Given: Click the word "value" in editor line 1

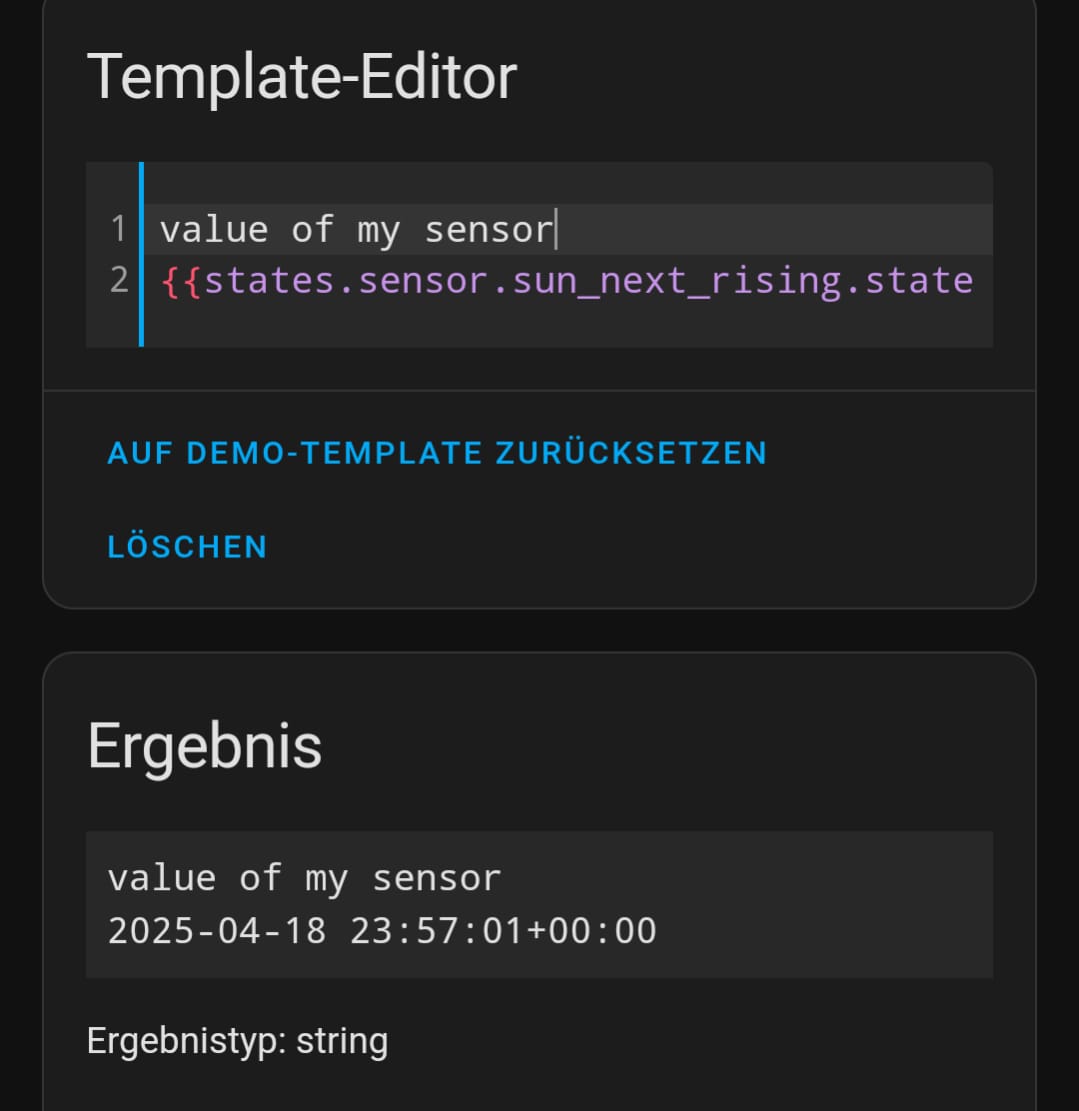Looking at the screenshot, I should [213, 230].
